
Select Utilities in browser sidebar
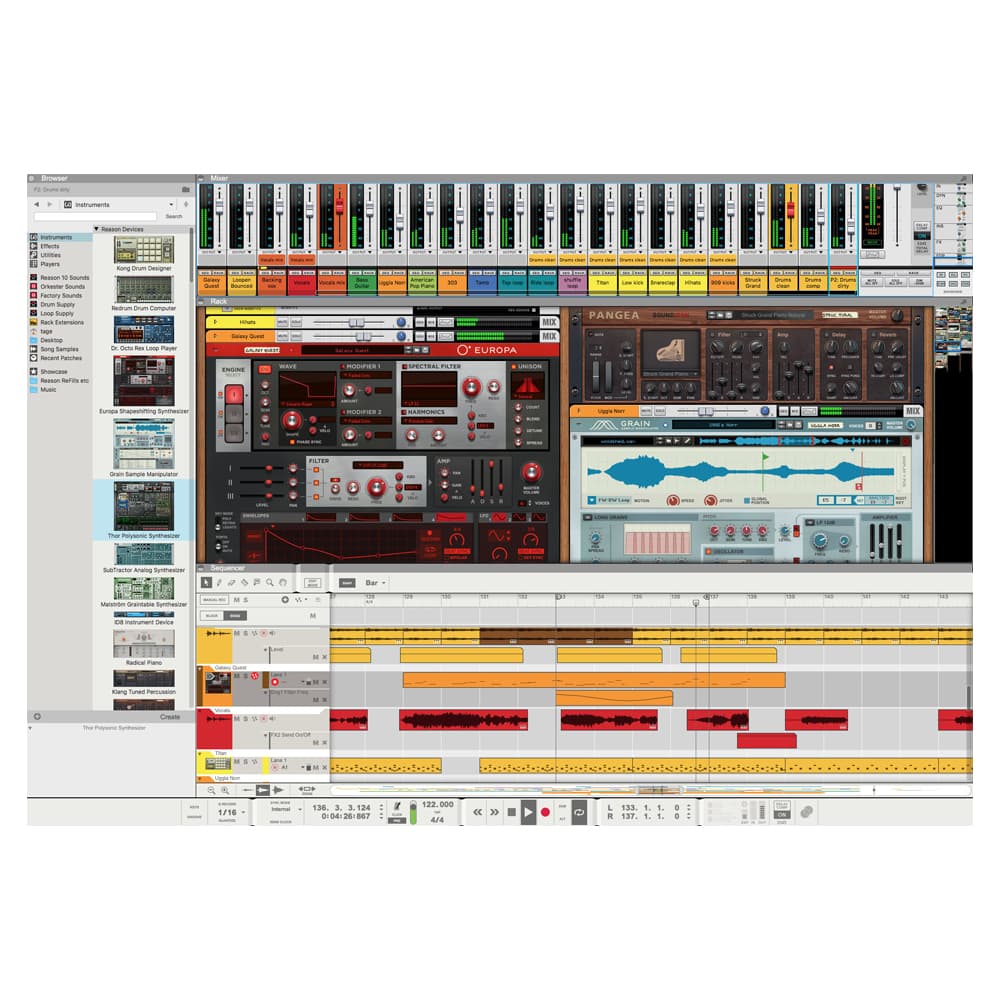(50, 255)
